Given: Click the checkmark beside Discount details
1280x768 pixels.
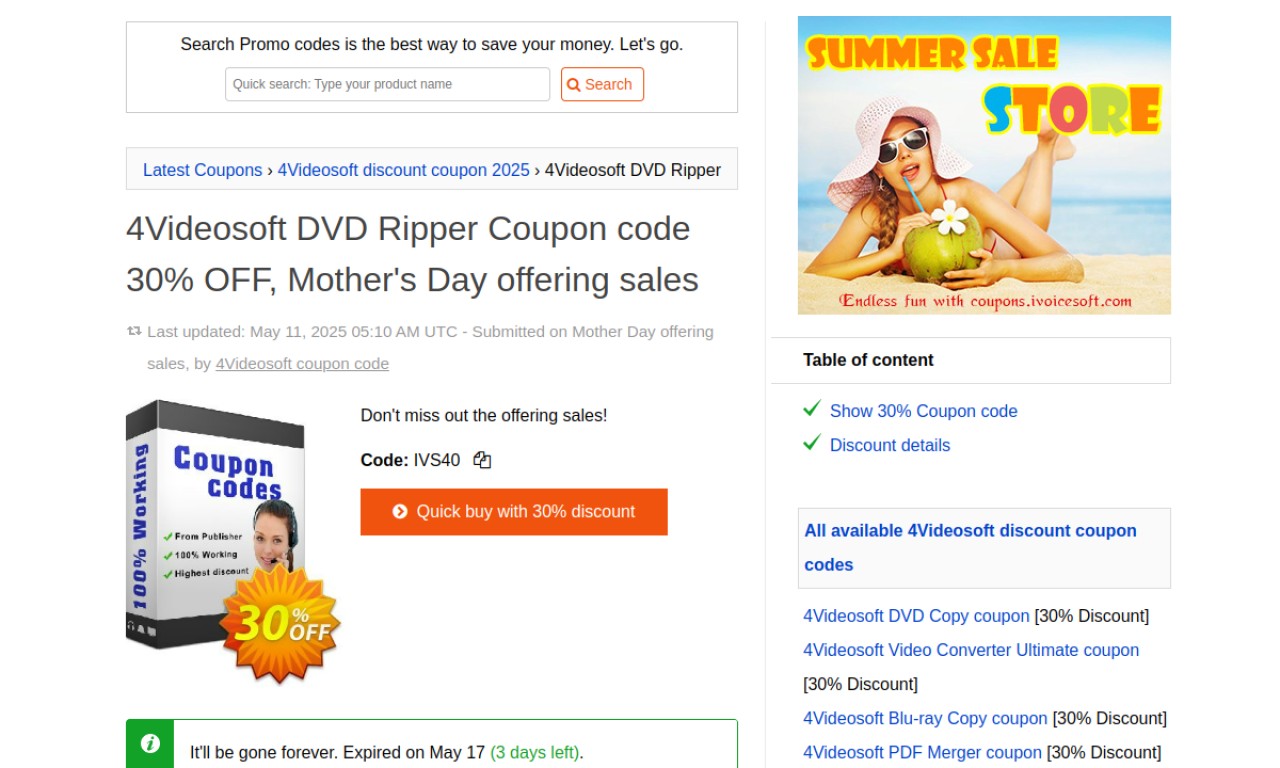Looking at the screenshot, I should [812, 443].
